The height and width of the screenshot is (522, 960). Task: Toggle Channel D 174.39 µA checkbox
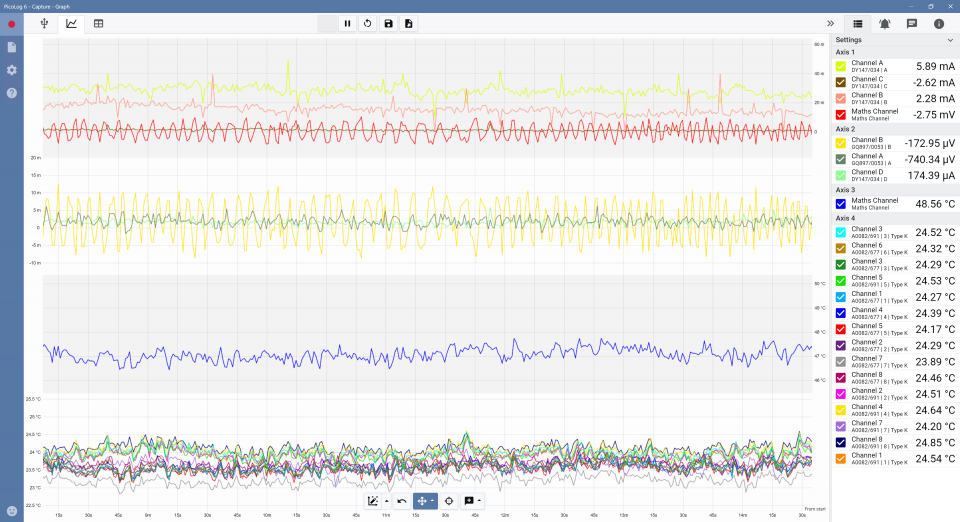841,176
